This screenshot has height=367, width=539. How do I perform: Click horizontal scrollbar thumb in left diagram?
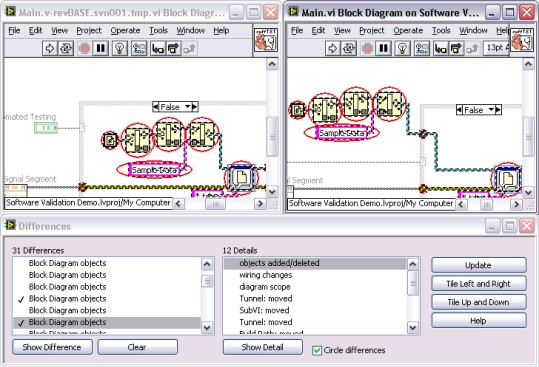click(216, 204)
